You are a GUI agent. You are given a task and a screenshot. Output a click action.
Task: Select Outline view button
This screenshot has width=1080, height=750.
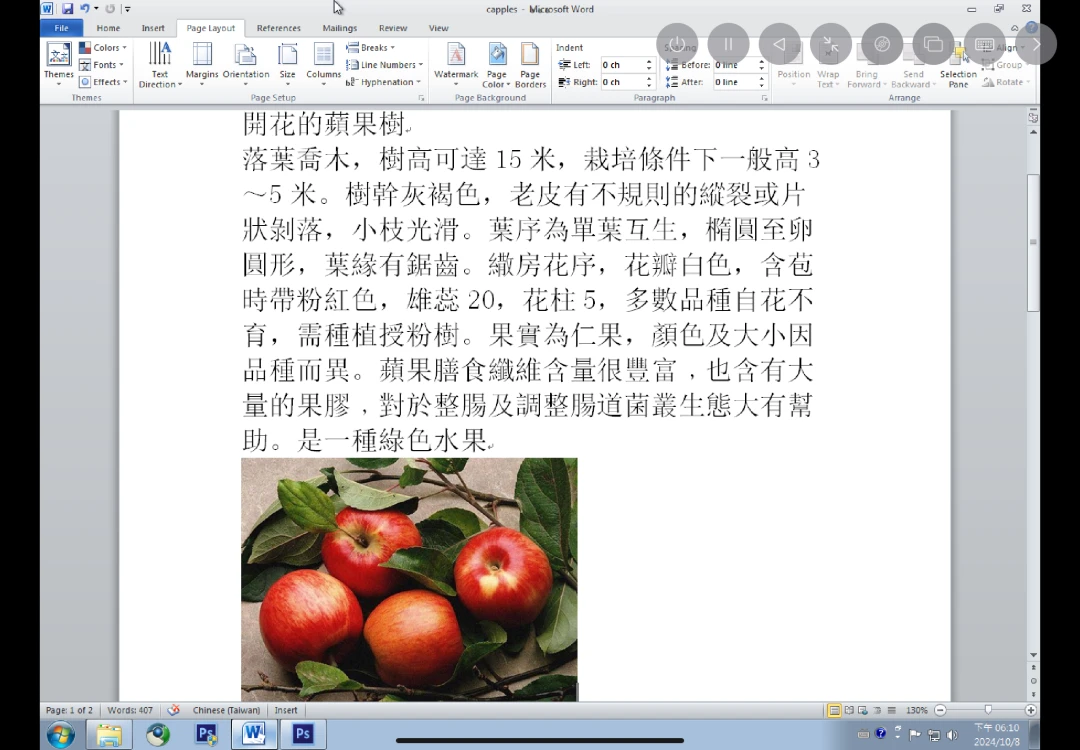[878, 710]
